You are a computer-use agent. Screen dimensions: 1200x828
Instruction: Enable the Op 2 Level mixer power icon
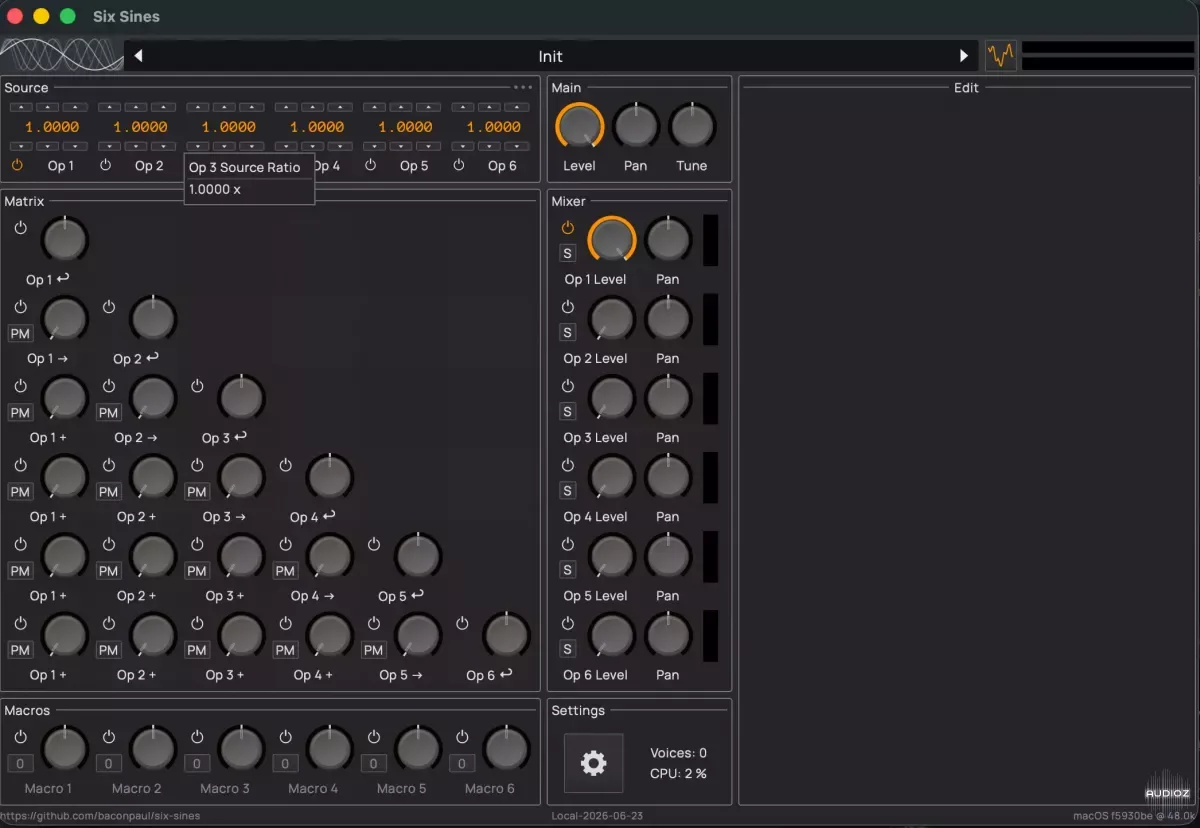(568, 306)
